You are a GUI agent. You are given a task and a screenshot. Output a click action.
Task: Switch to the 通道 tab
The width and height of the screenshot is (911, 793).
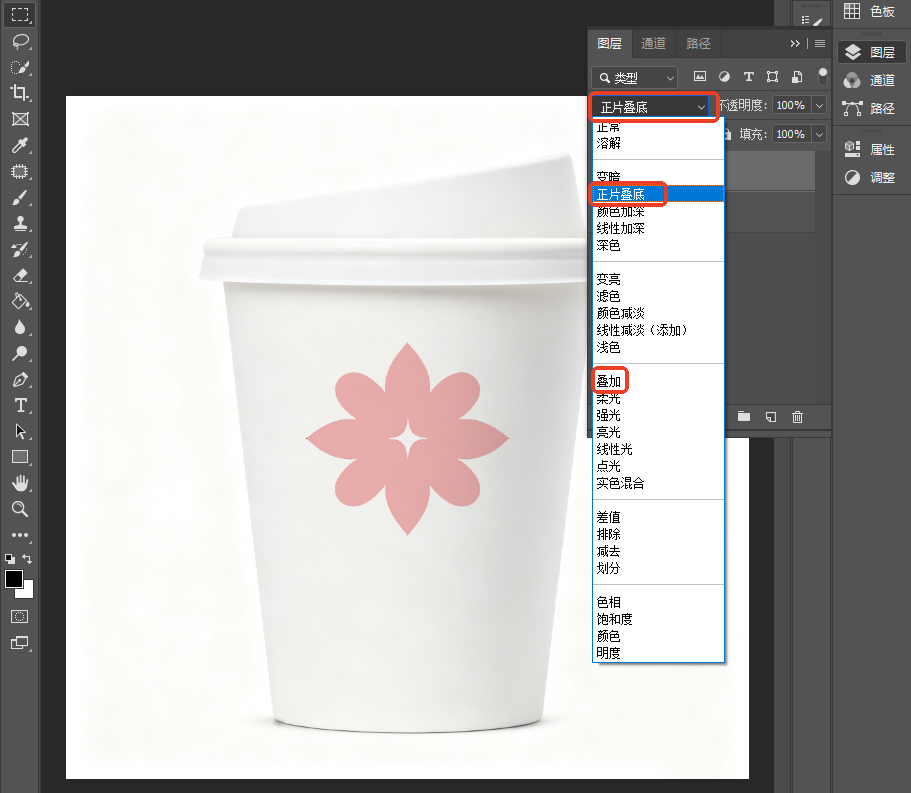(x=653, y=43)
